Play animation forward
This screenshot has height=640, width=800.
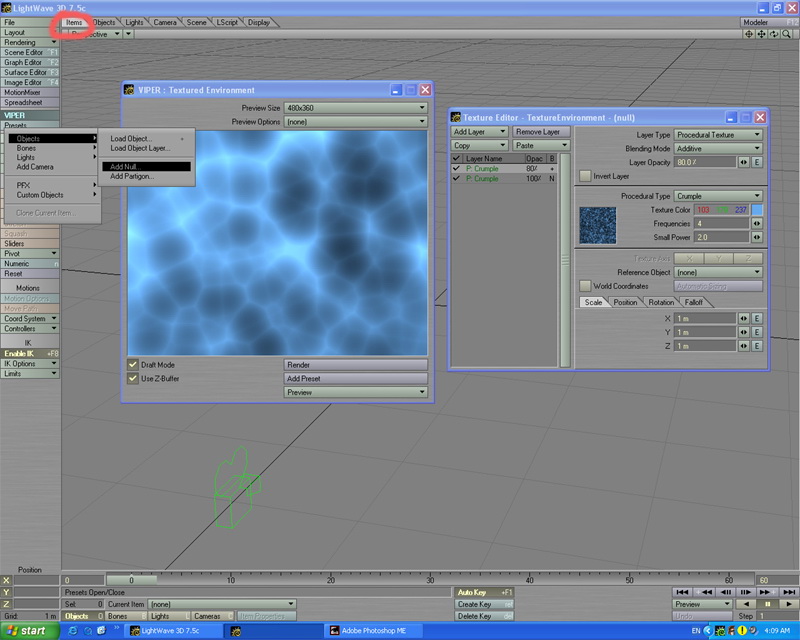coord(788,604)
